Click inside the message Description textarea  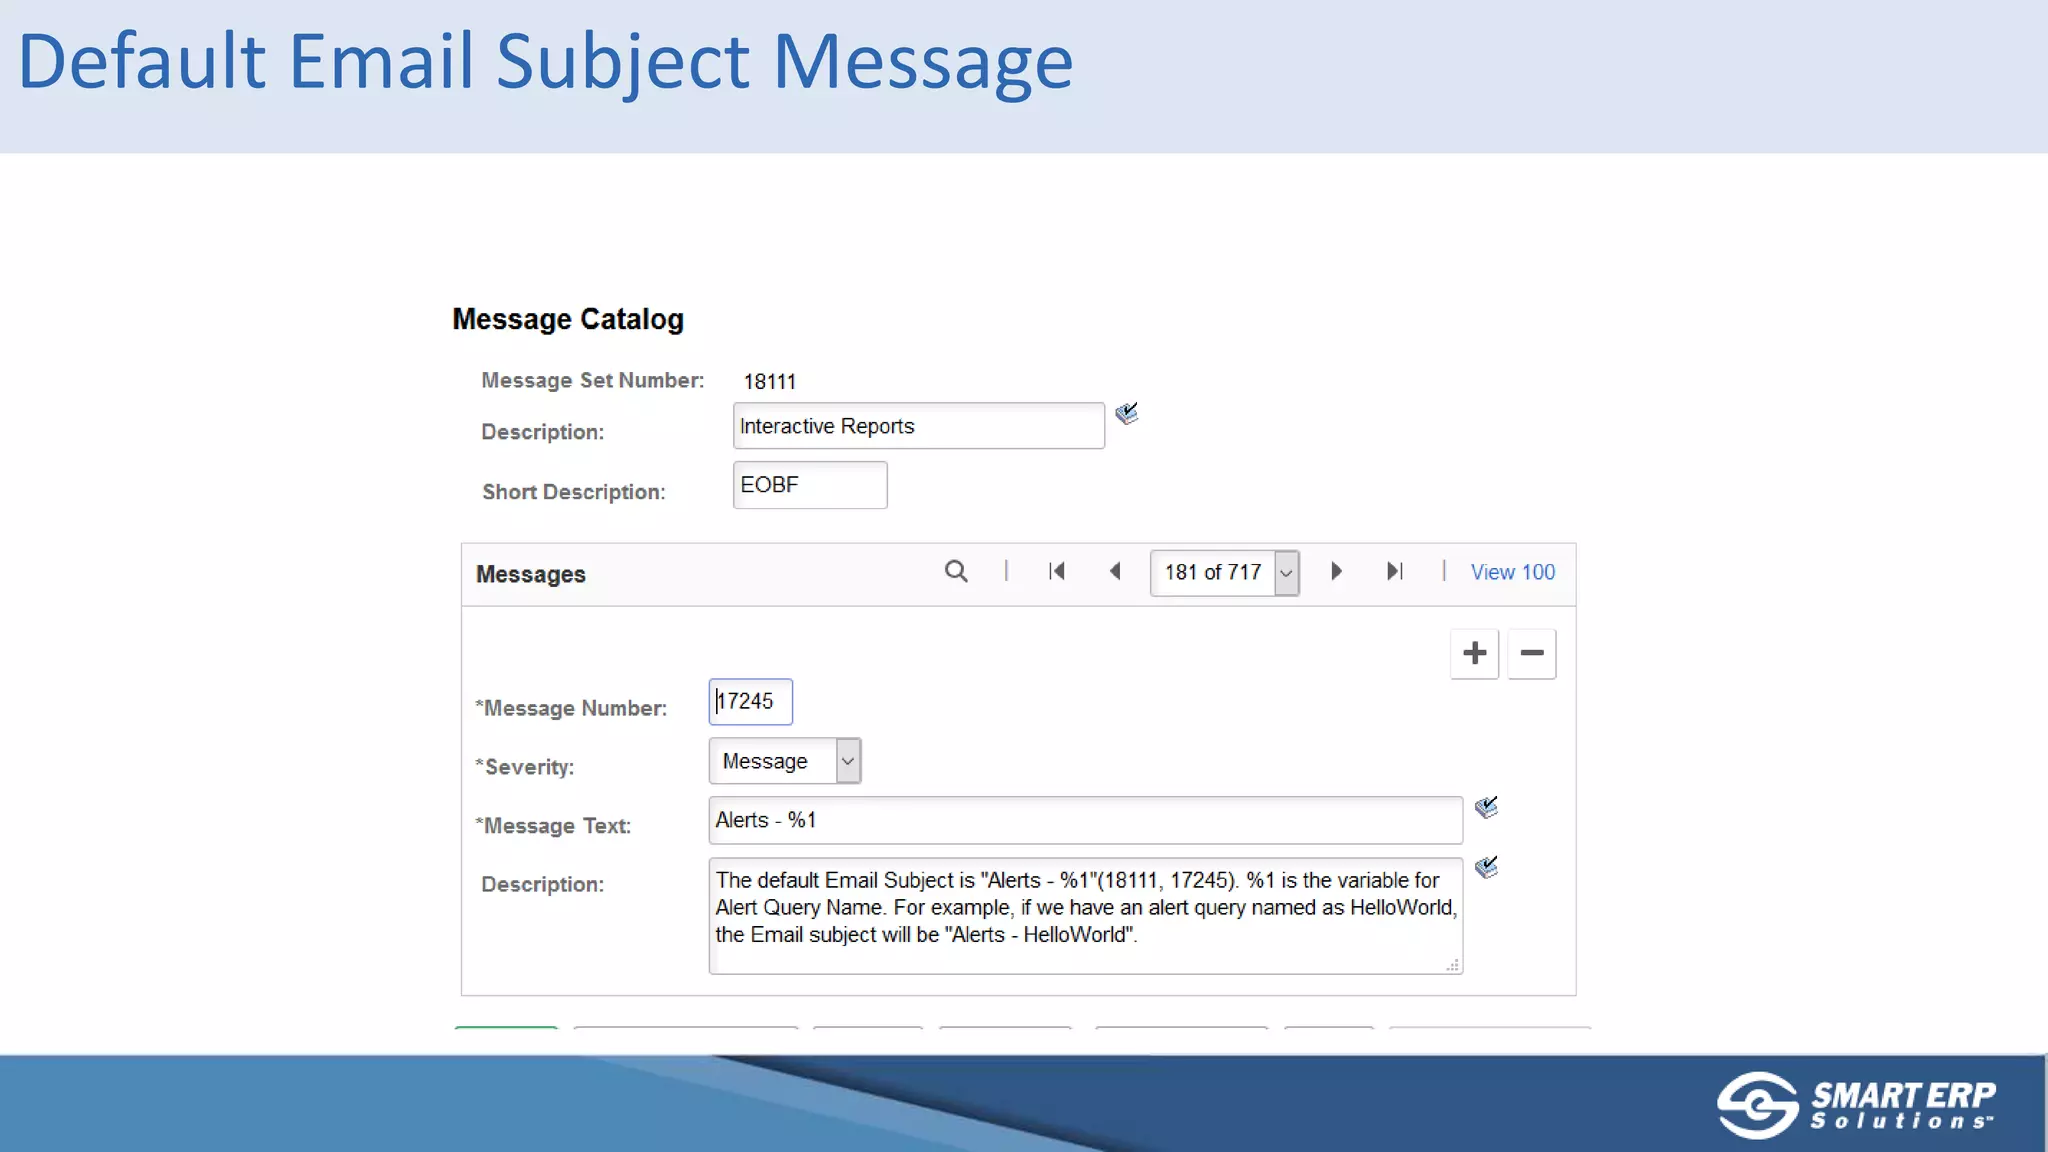(1085, 915)
